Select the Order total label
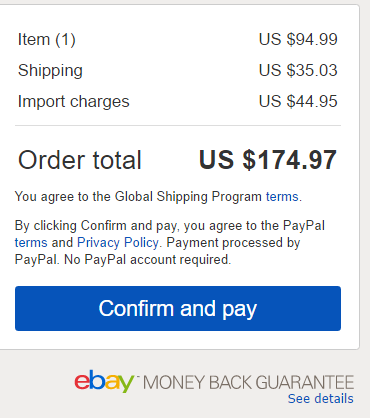This screenshot has height=418, width=370. (x=80, y=160)
